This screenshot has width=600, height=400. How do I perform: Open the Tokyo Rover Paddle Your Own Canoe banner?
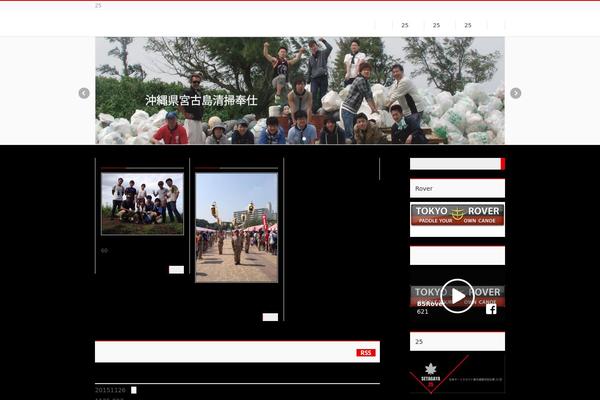click(457, 215)
